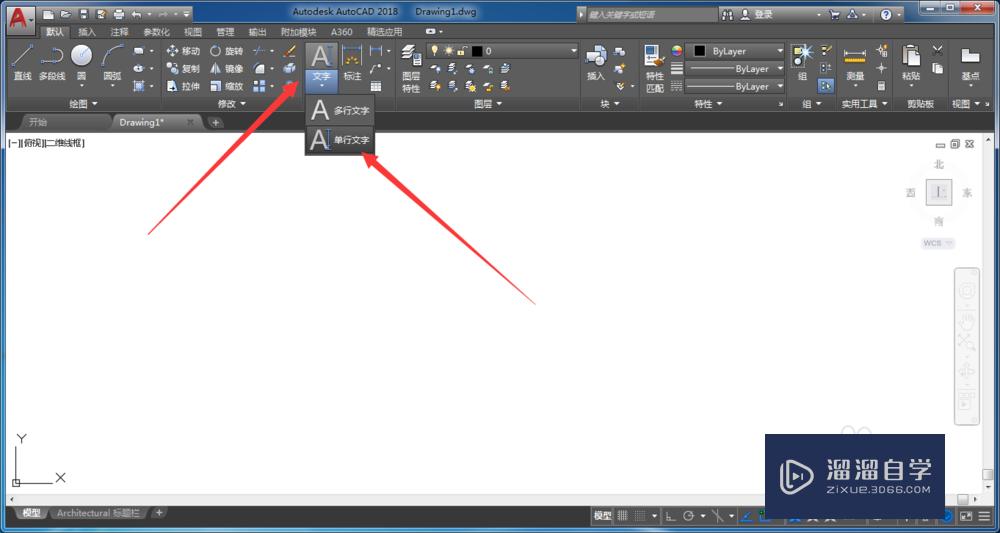Click the black layer 0 color swatch
The height and width of the screenshot is (533, 1000).
(x=477, y=50)
